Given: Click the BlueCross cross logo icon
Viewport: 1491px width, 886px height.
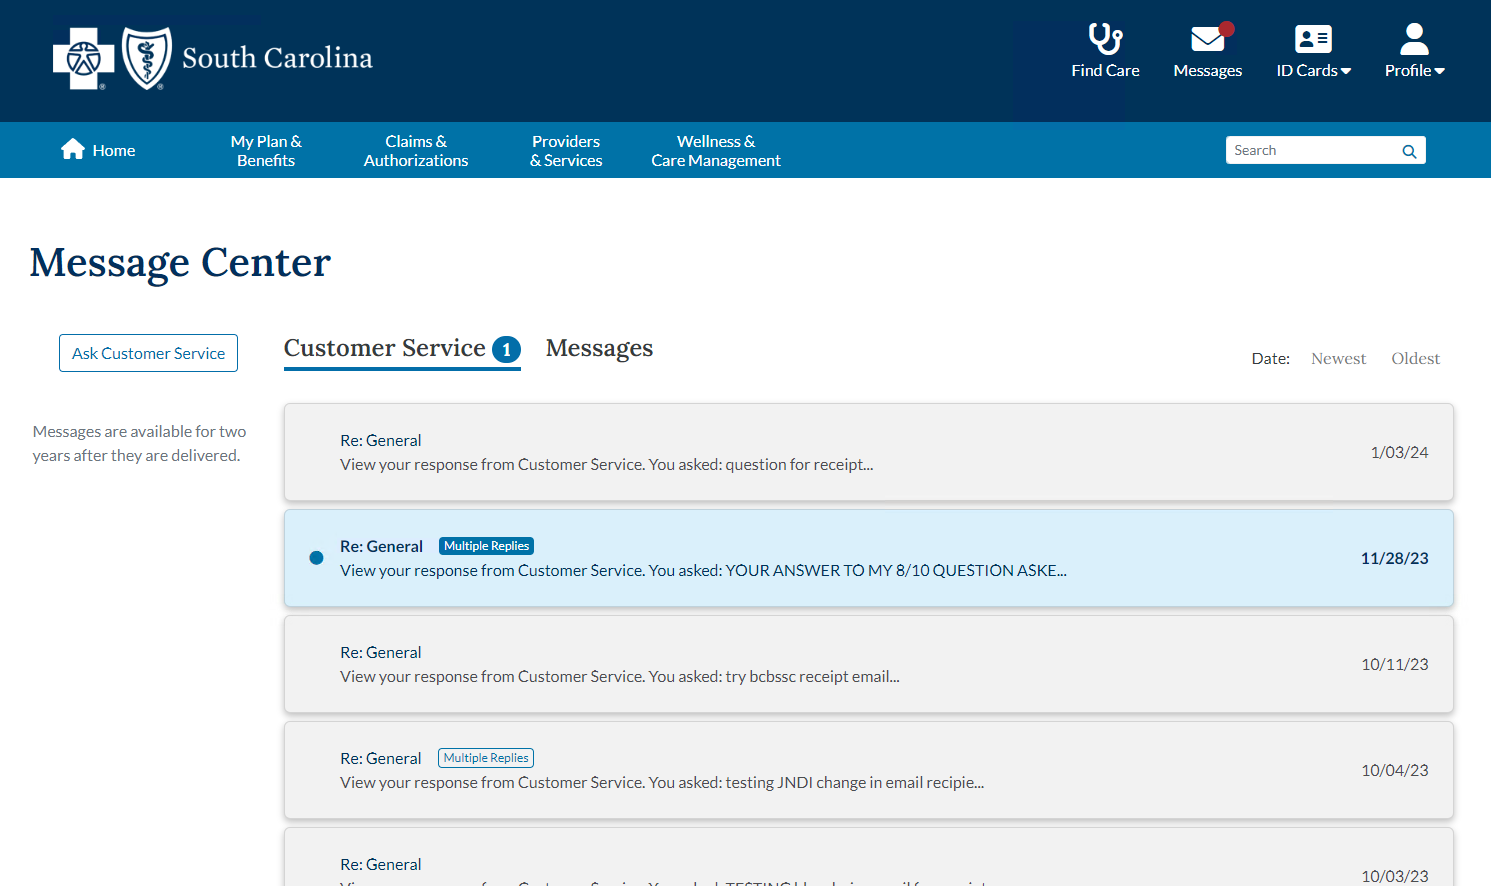Looking at the screenshot, I should point(84,59).
